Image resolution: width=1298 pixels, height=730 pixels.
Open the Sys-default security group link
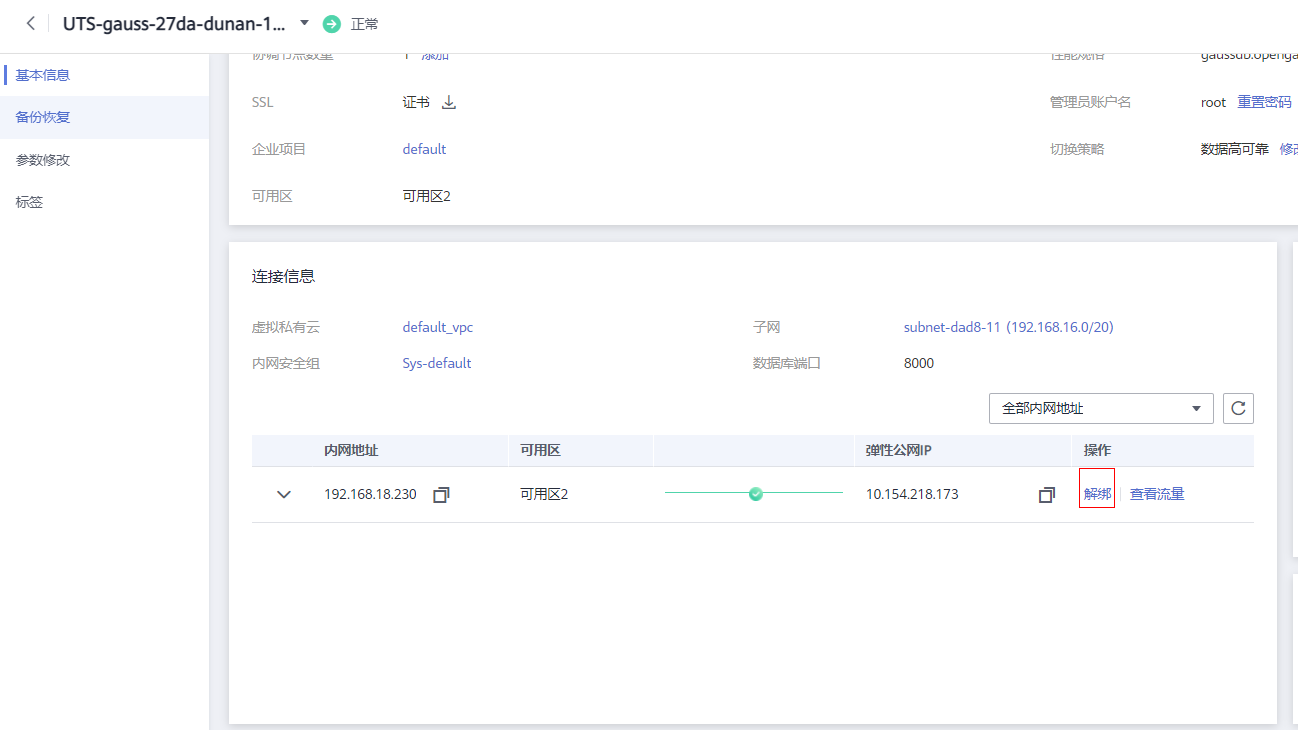click(x=437, y=363)
